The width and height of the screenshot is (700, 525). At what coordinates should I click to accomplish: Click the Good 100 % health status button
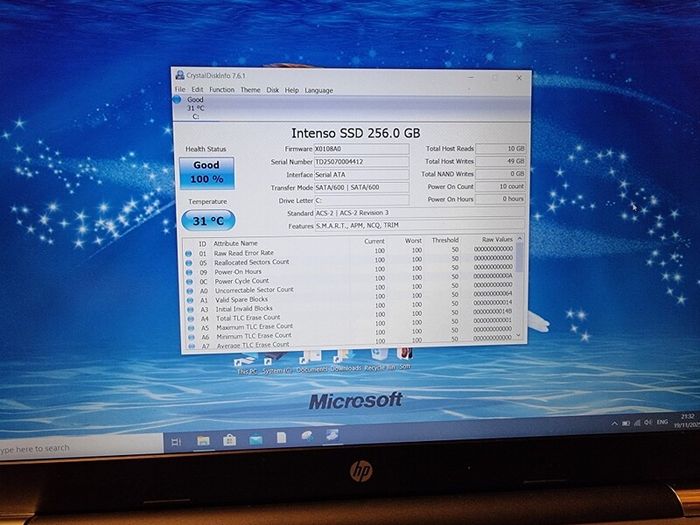point(207,172)
